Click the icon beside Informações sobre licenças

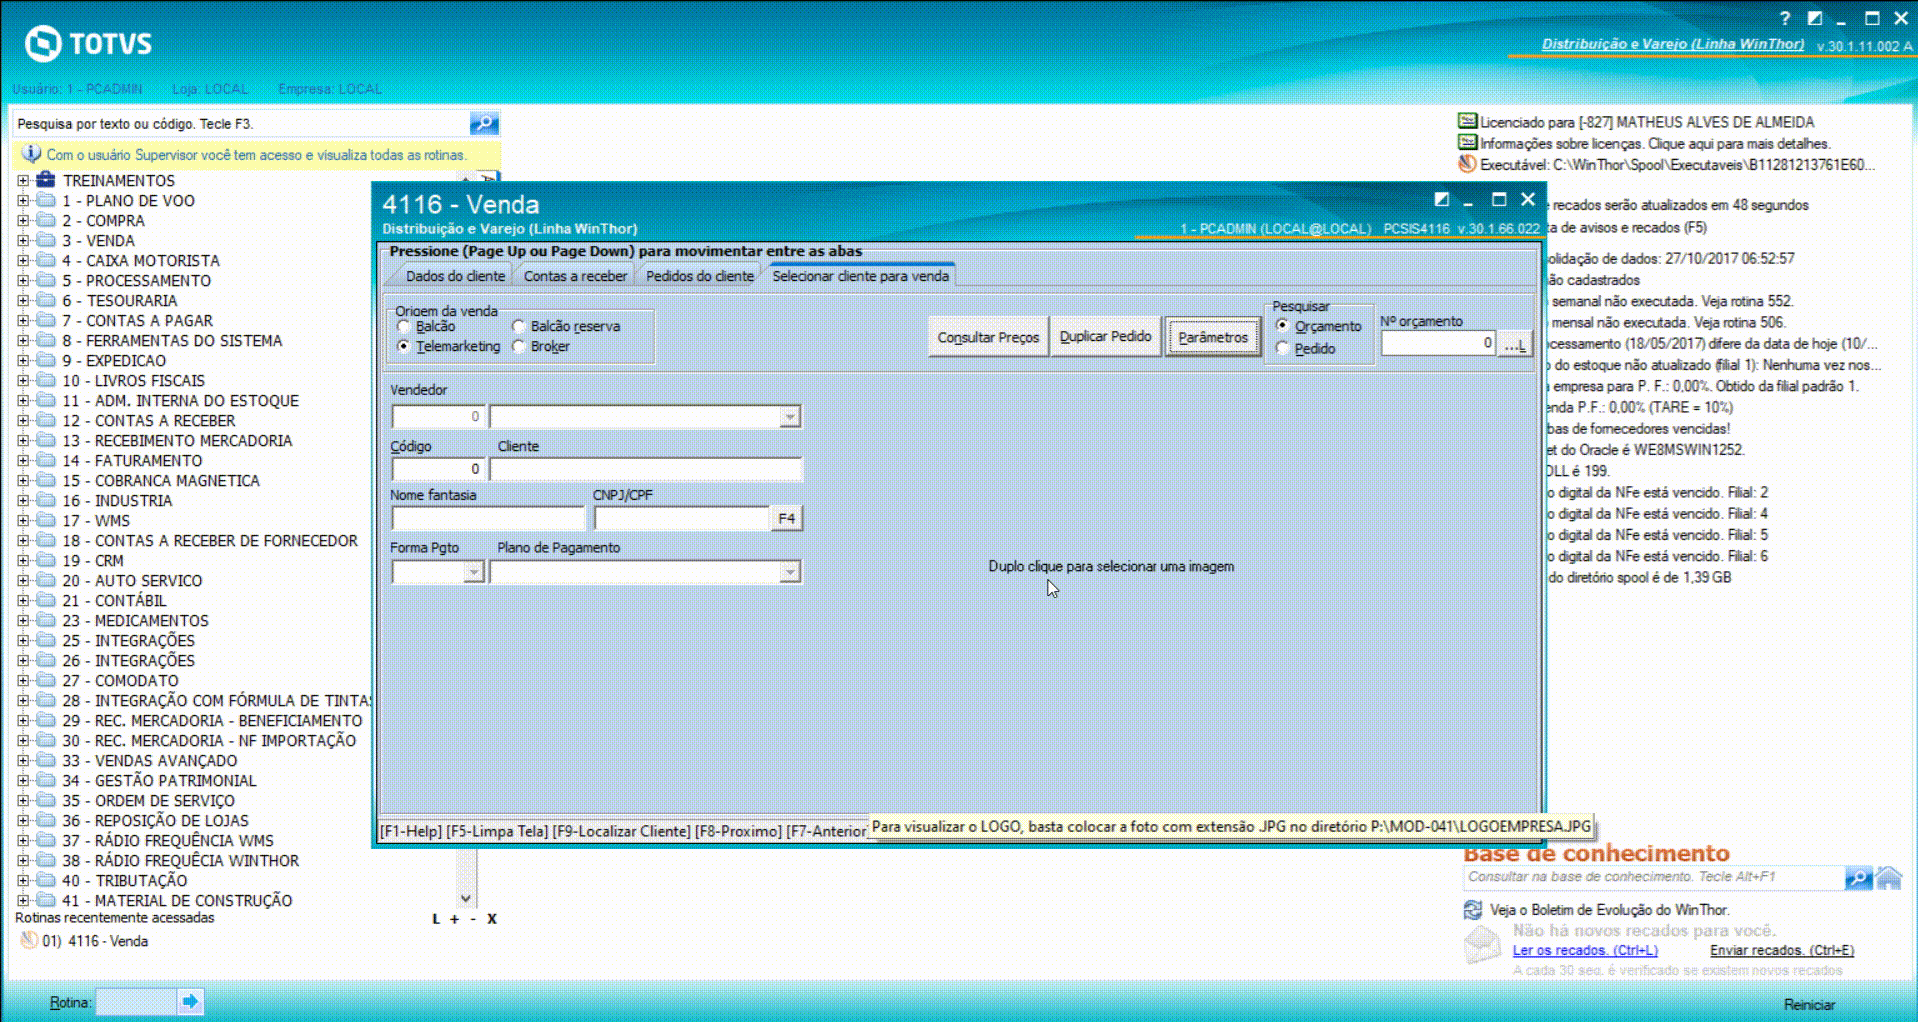click(x=1467, y=143)
